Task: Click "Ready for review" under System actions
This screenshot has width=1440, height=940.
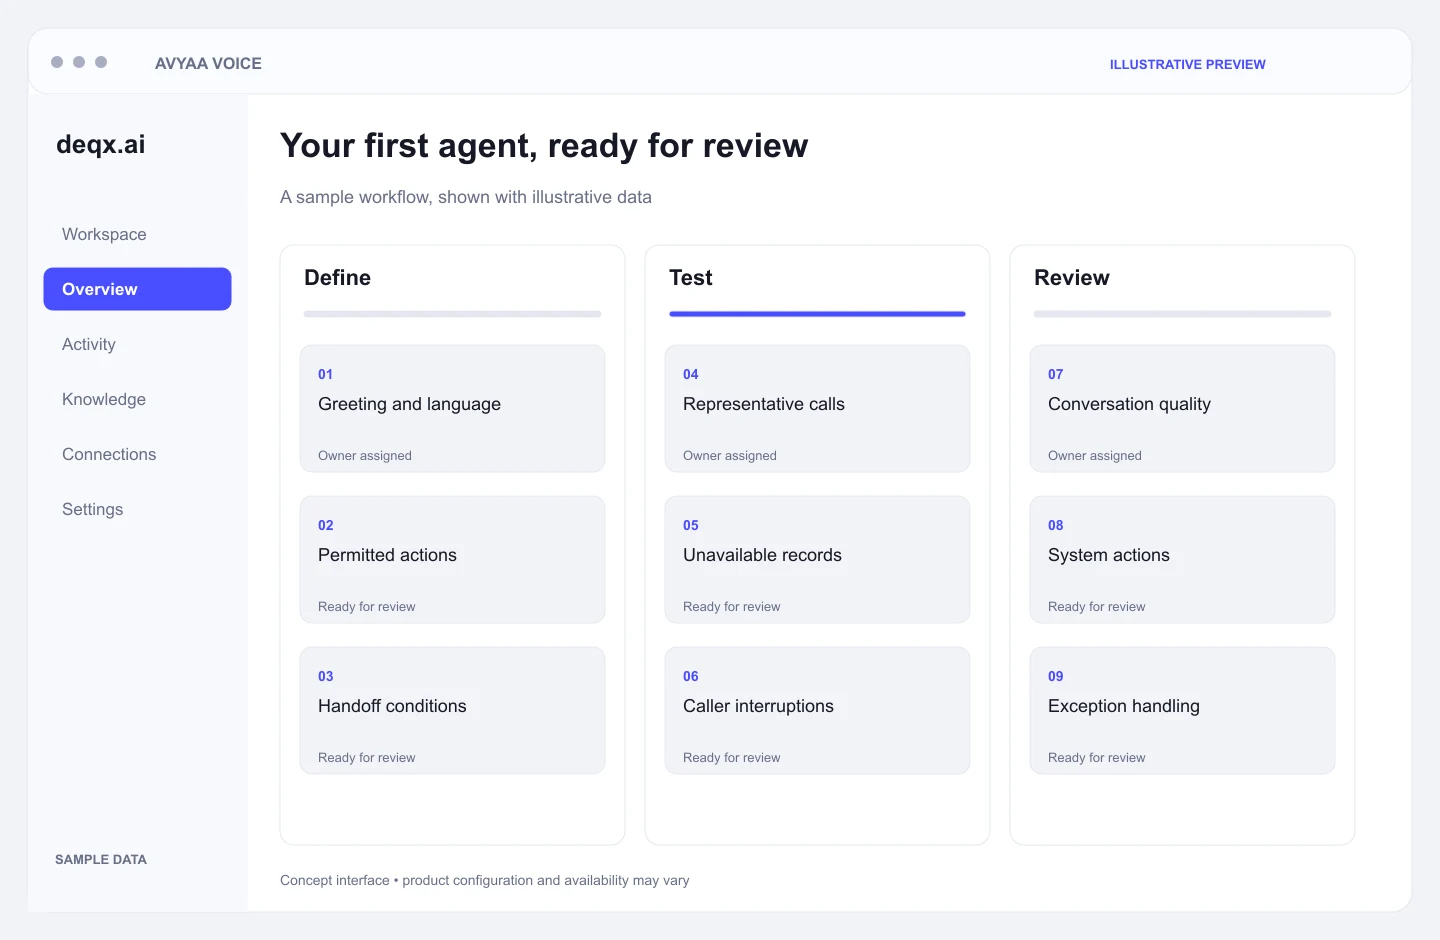Action: [1097, 606]
